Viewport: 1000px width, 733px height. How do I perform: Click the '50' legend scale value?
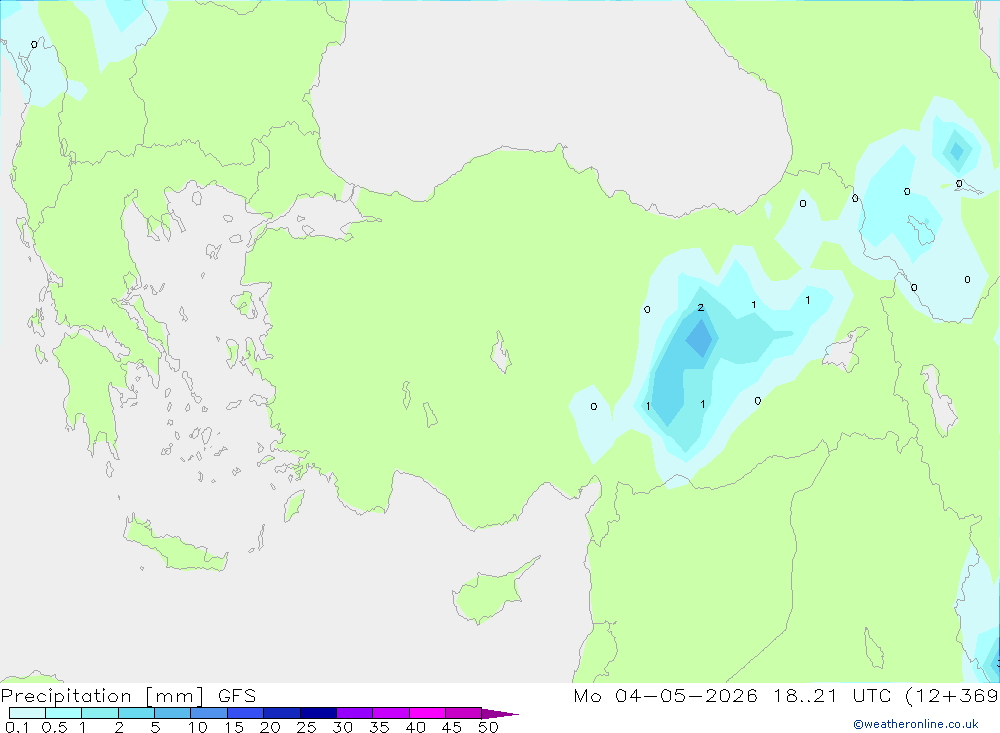tap(488, 727)
